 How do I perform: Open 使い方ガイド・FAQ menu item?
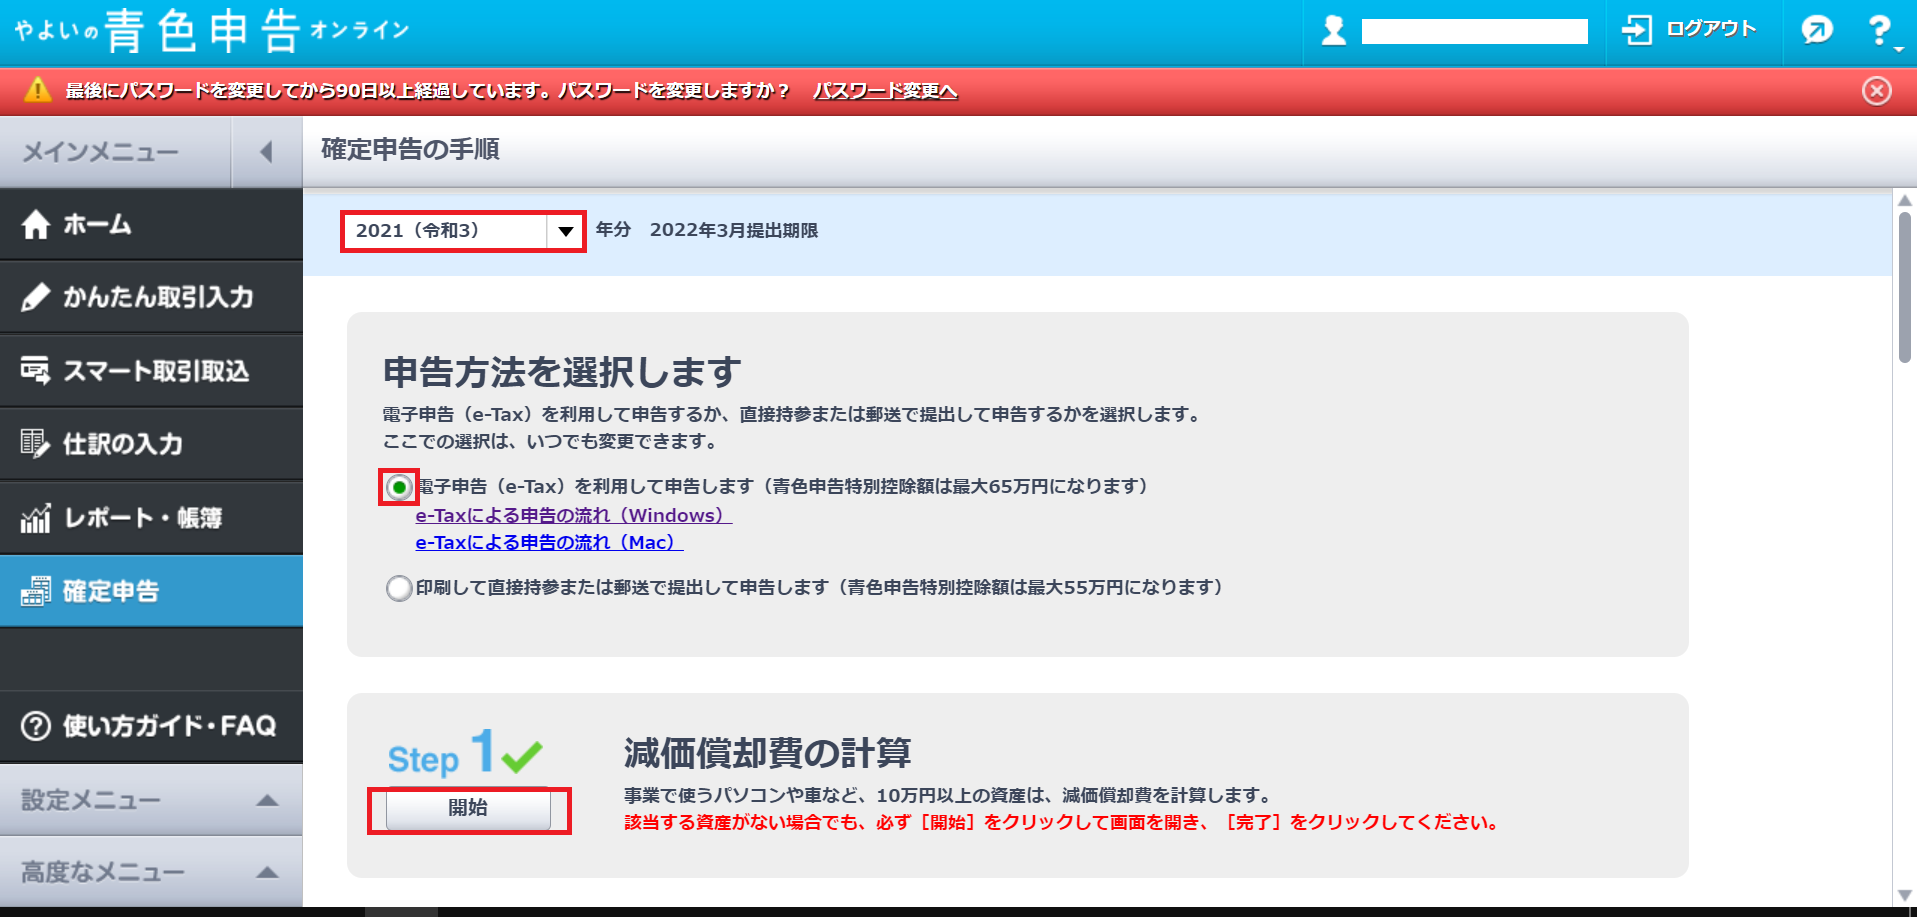point(151,726)
